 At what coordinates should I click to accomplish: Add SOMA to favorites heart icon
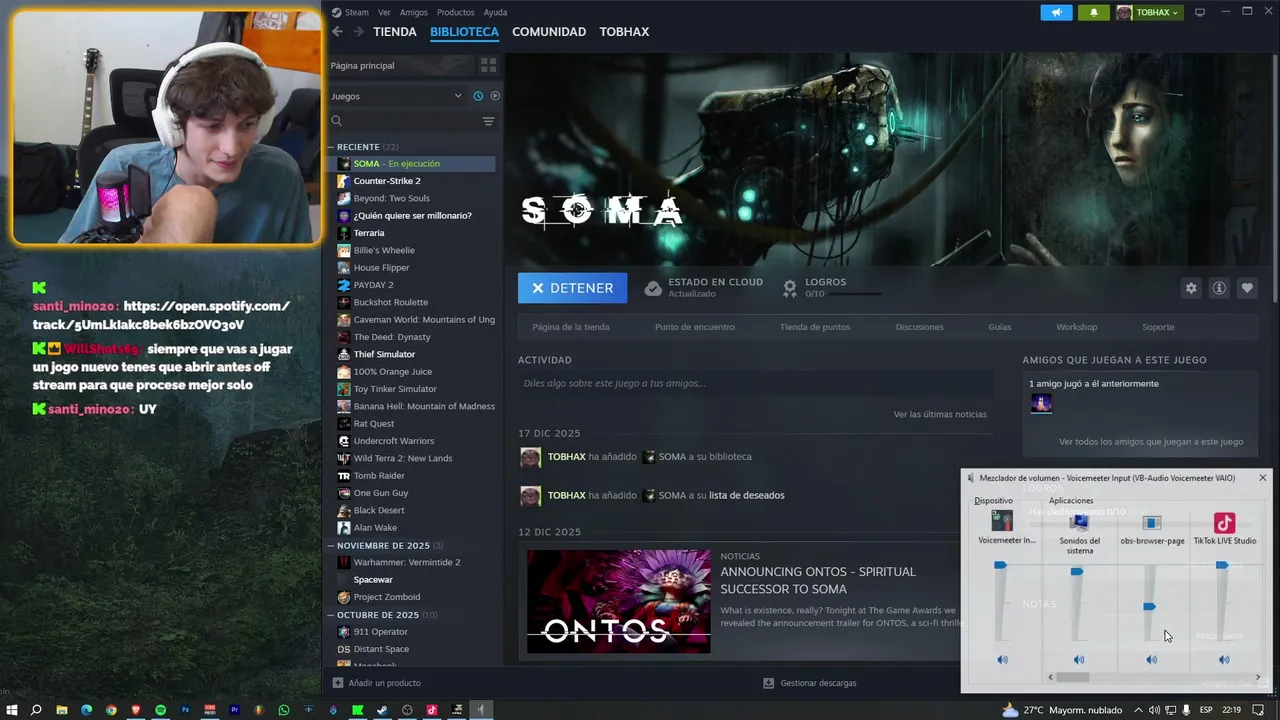[1247, 288]
